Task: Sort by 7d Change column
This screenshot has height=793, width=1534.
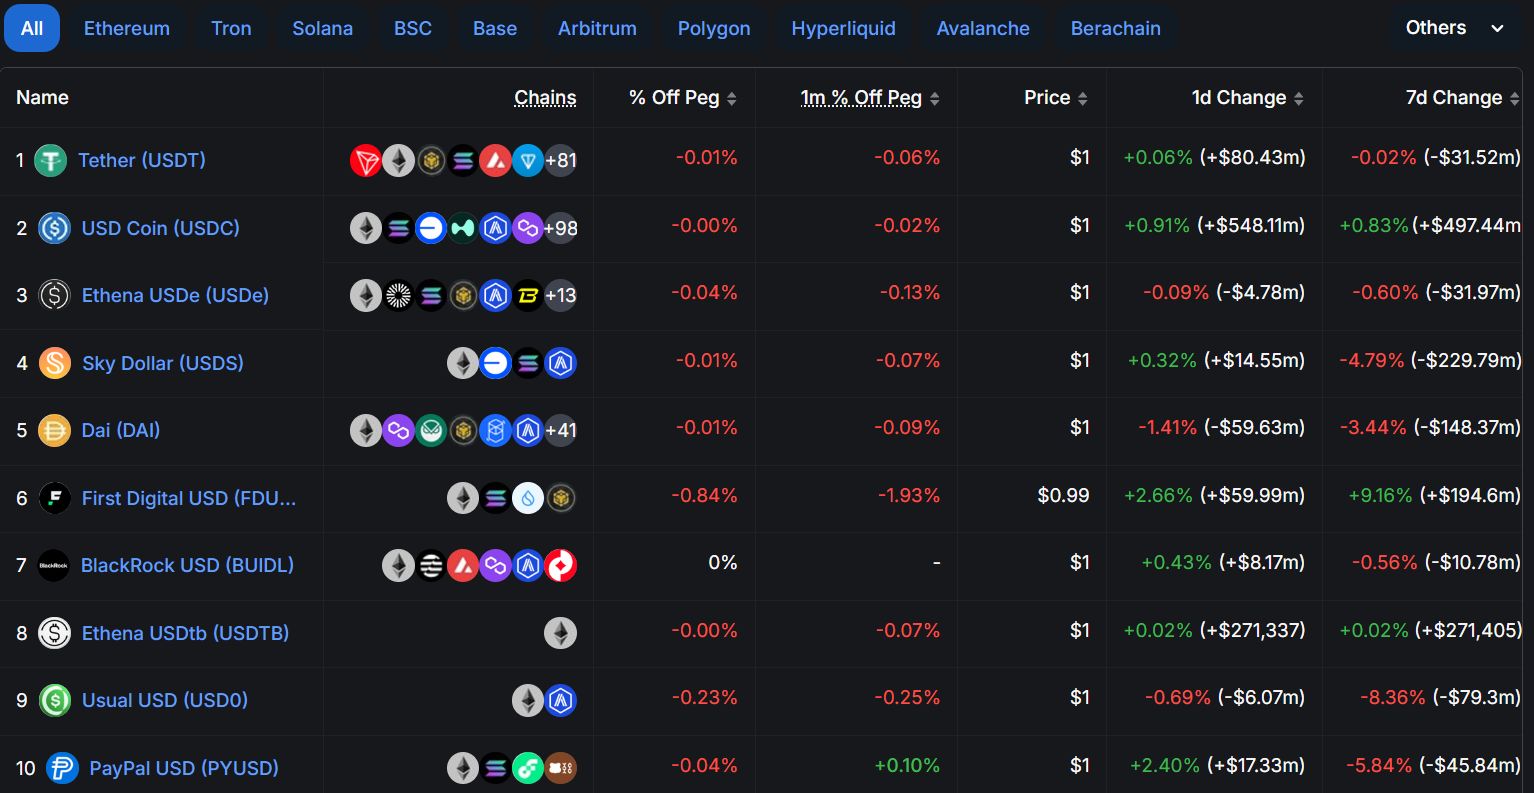Action: tap(1463, 98)
